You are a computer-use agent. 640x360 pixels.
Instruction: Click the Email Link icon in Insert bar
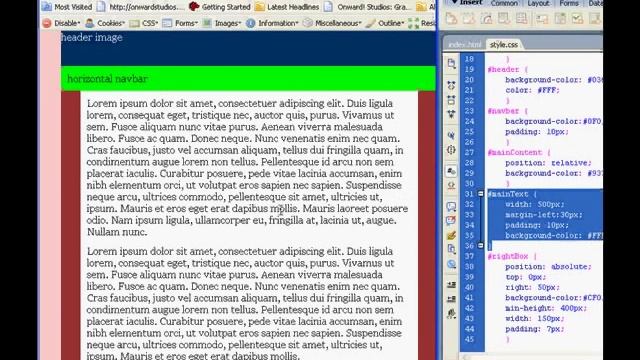pyautogui.click(x=469, y=19)
